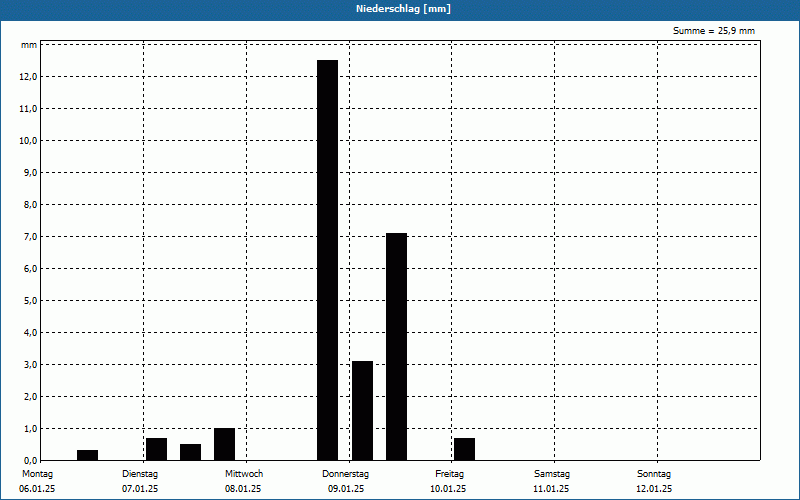Select the 'Summe = 25,9 mm' total label
The height and width of the screenshot is (500, 800).
713,31
